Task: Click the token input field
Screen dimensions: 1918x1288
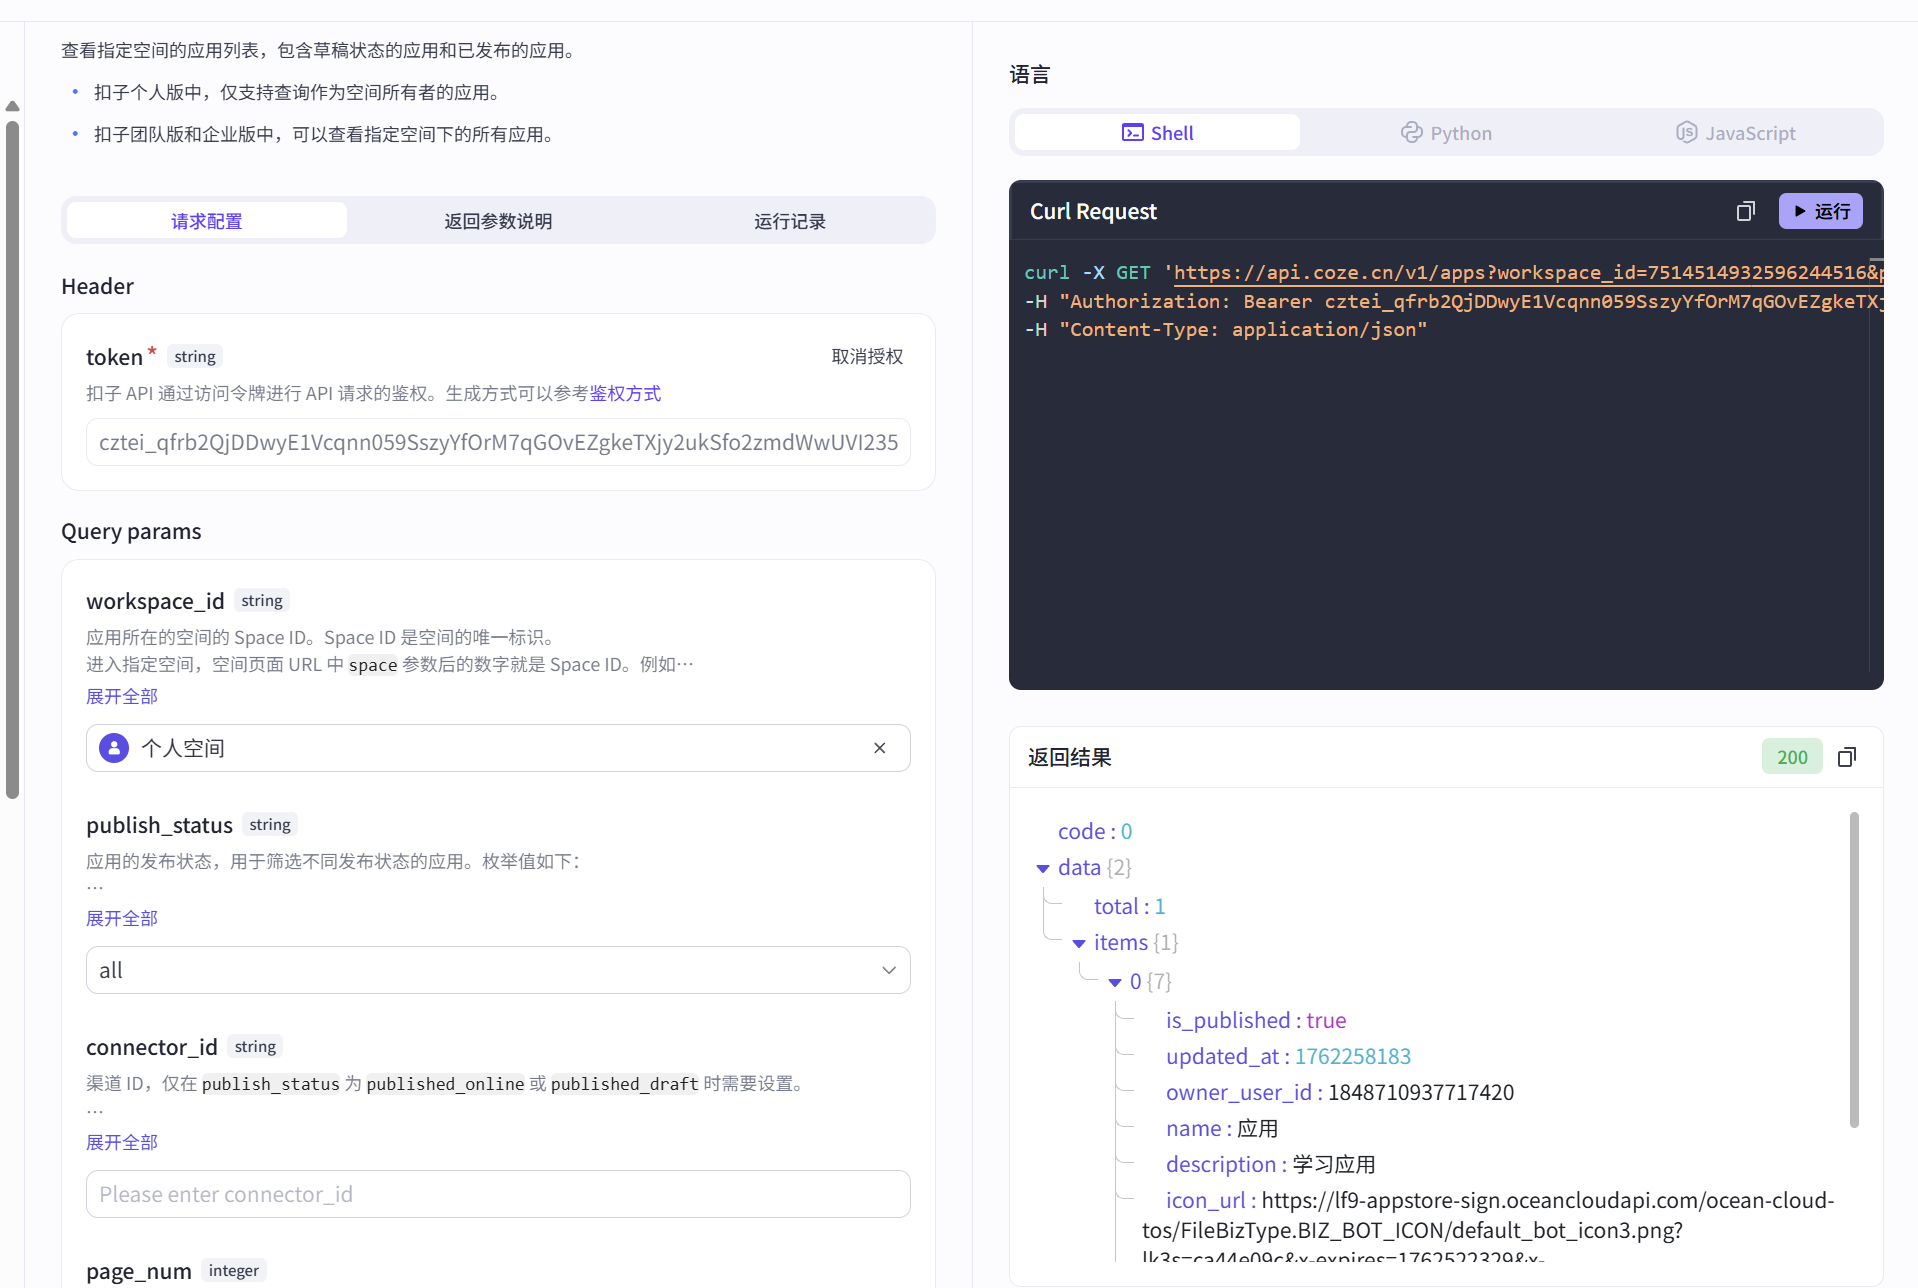Action: click(x=498, y=442)
